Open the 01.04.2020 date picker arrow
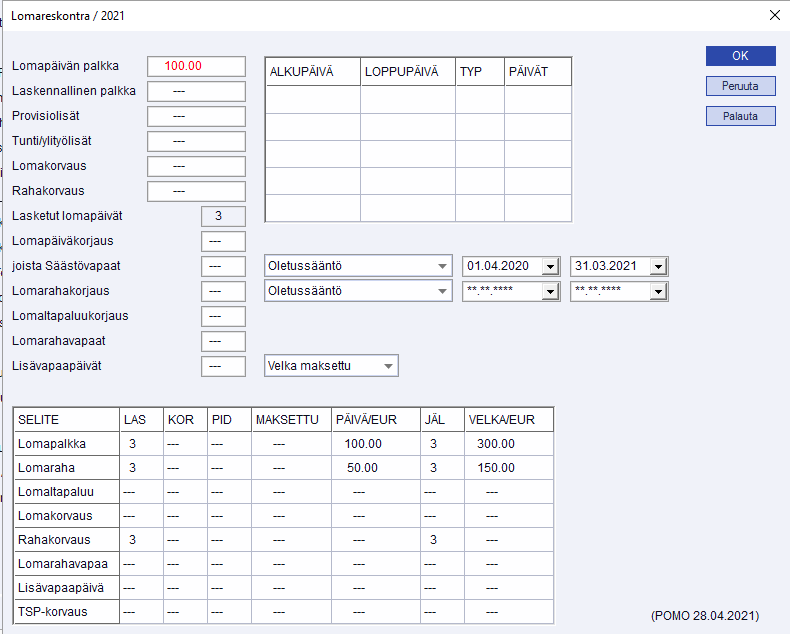Viewport: 790px width, 634px height. [549, 267]
